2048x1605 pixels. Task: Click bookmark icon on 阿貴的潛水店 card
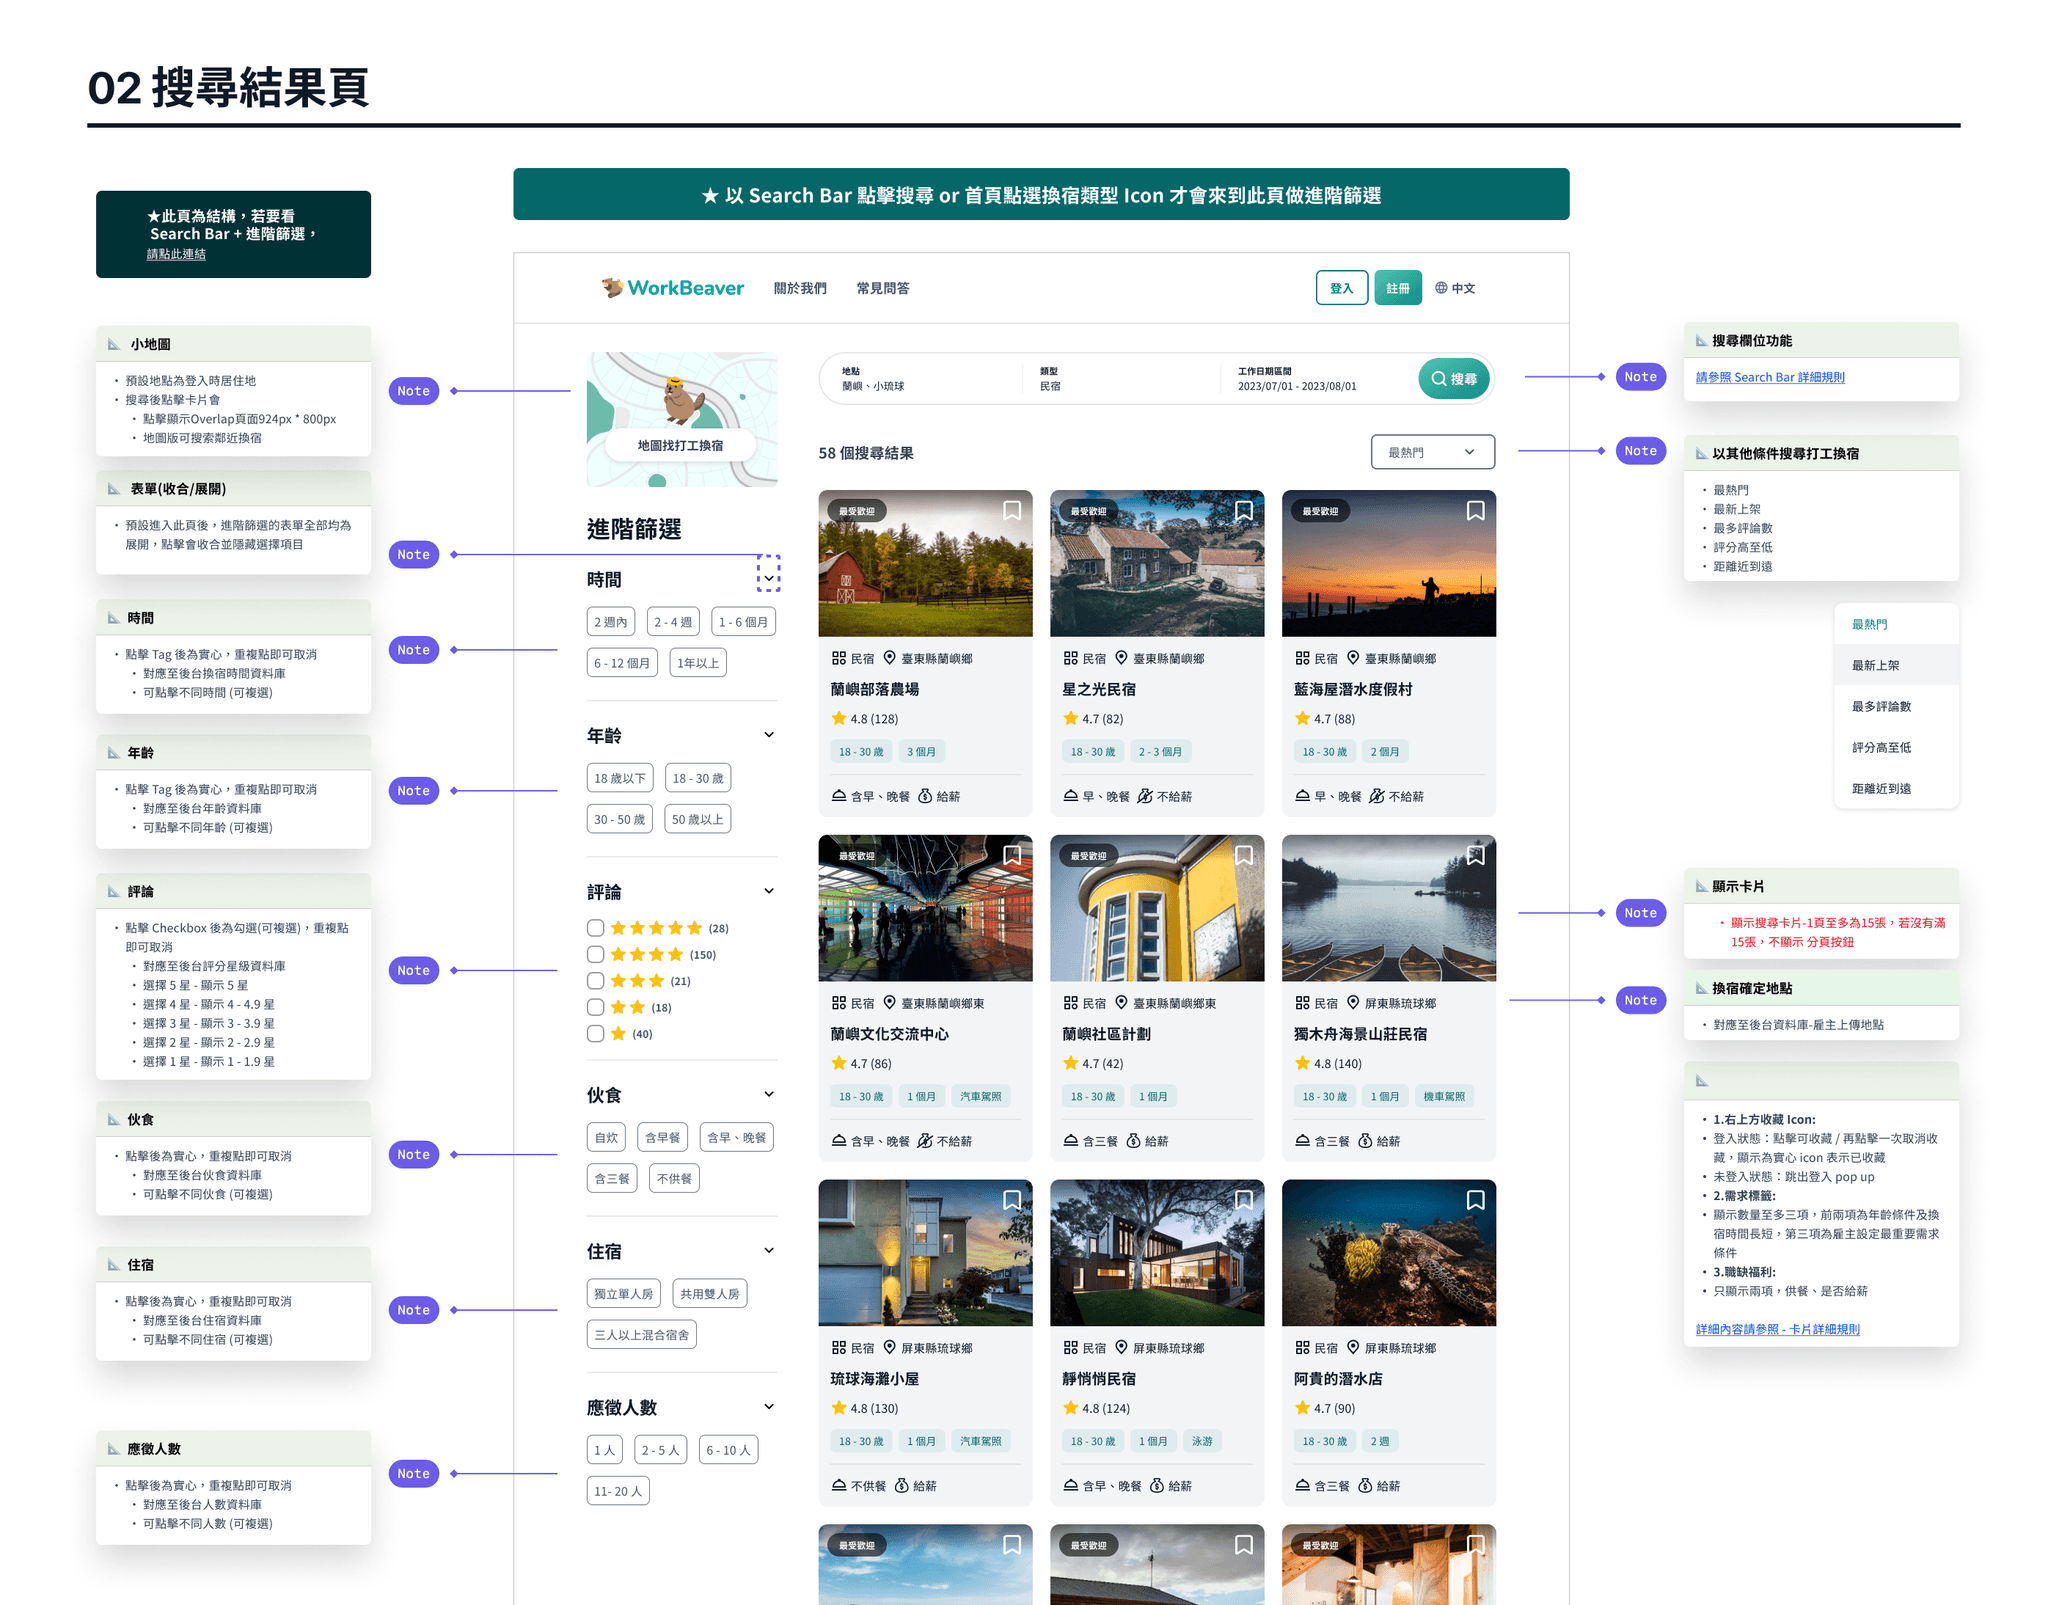coord(1475,1200)
